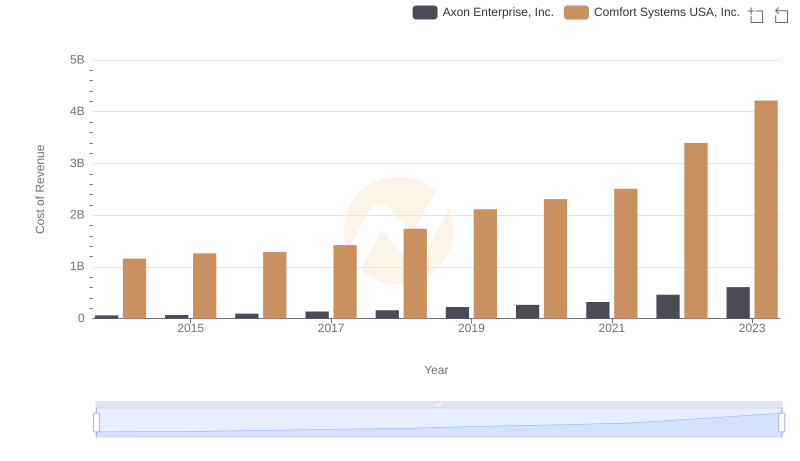Click the Axon Enterprise, Inc. legend label
This screenshot has height=461, width=800.
pos(498,12)
